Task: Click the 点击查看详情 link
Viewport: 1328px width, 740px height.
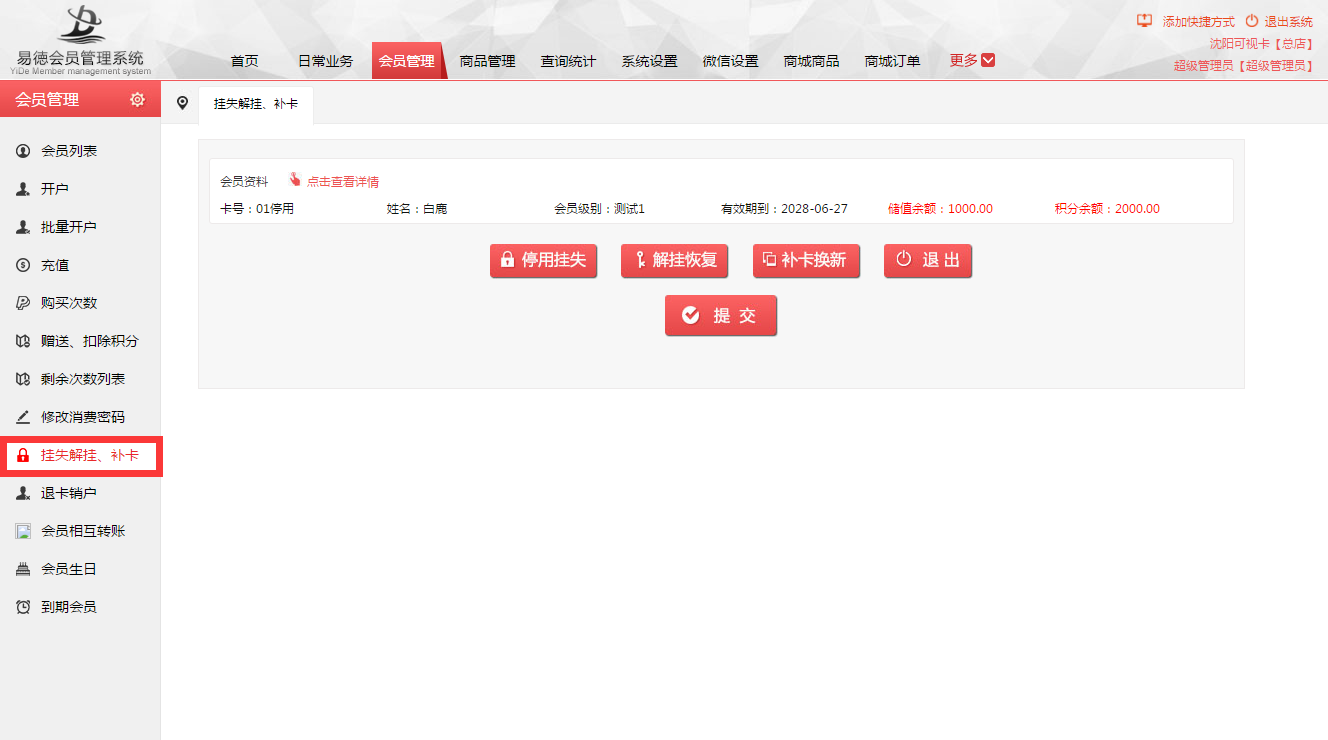Action: [343, 182]
